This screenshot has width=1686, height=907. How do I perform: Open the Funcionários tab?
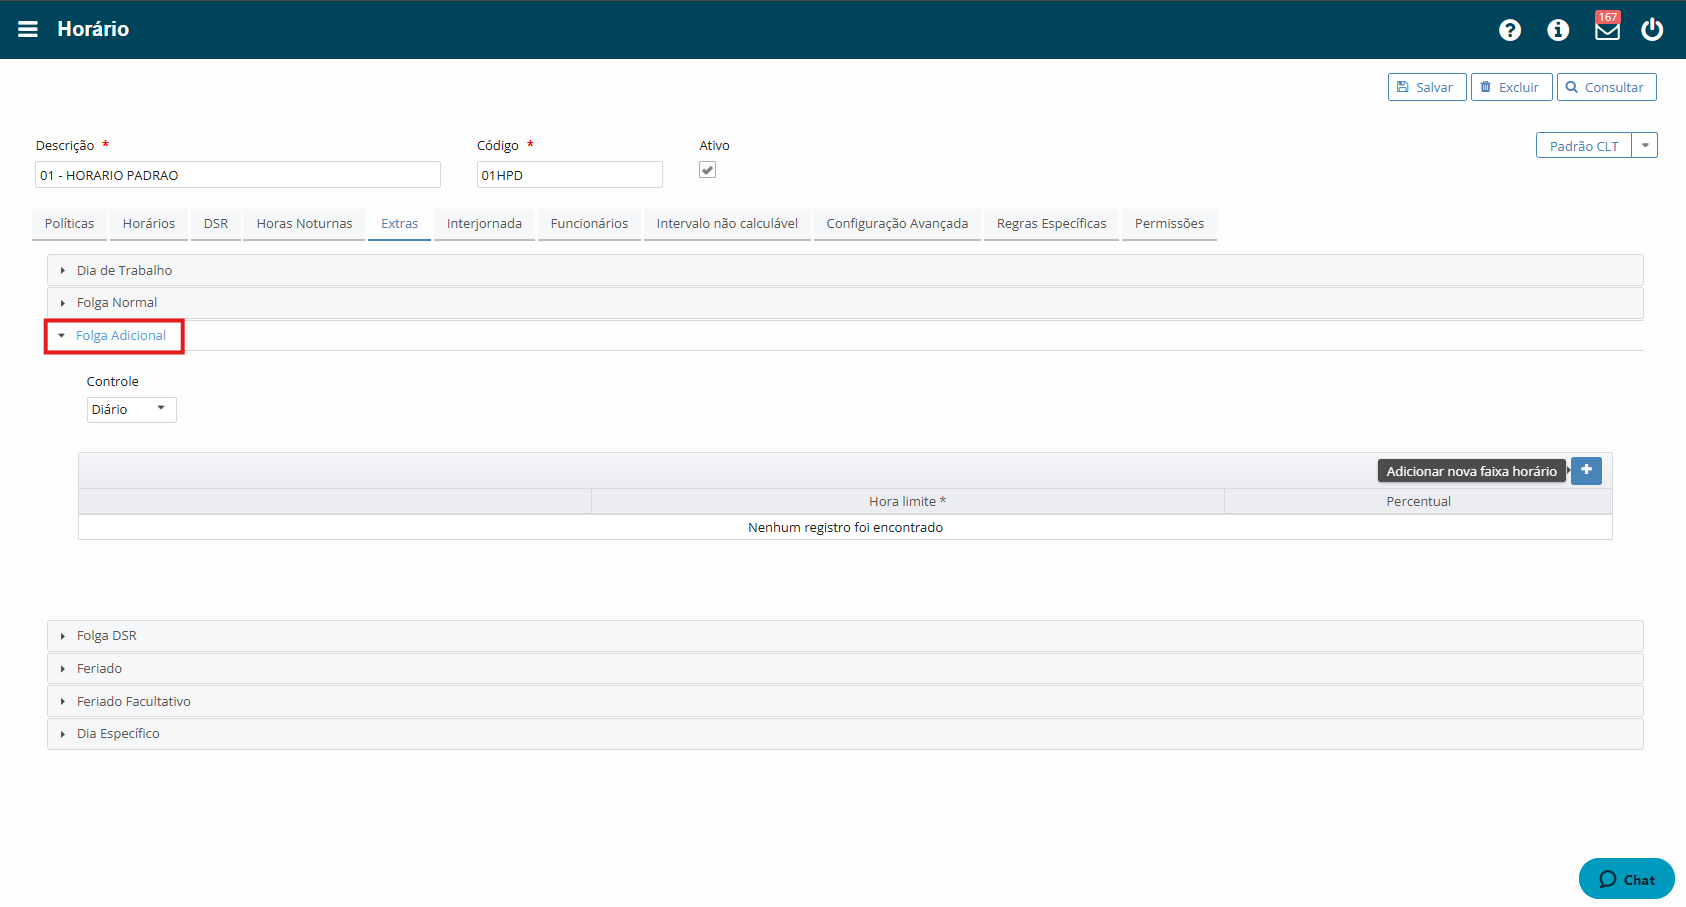coord(589,224)
